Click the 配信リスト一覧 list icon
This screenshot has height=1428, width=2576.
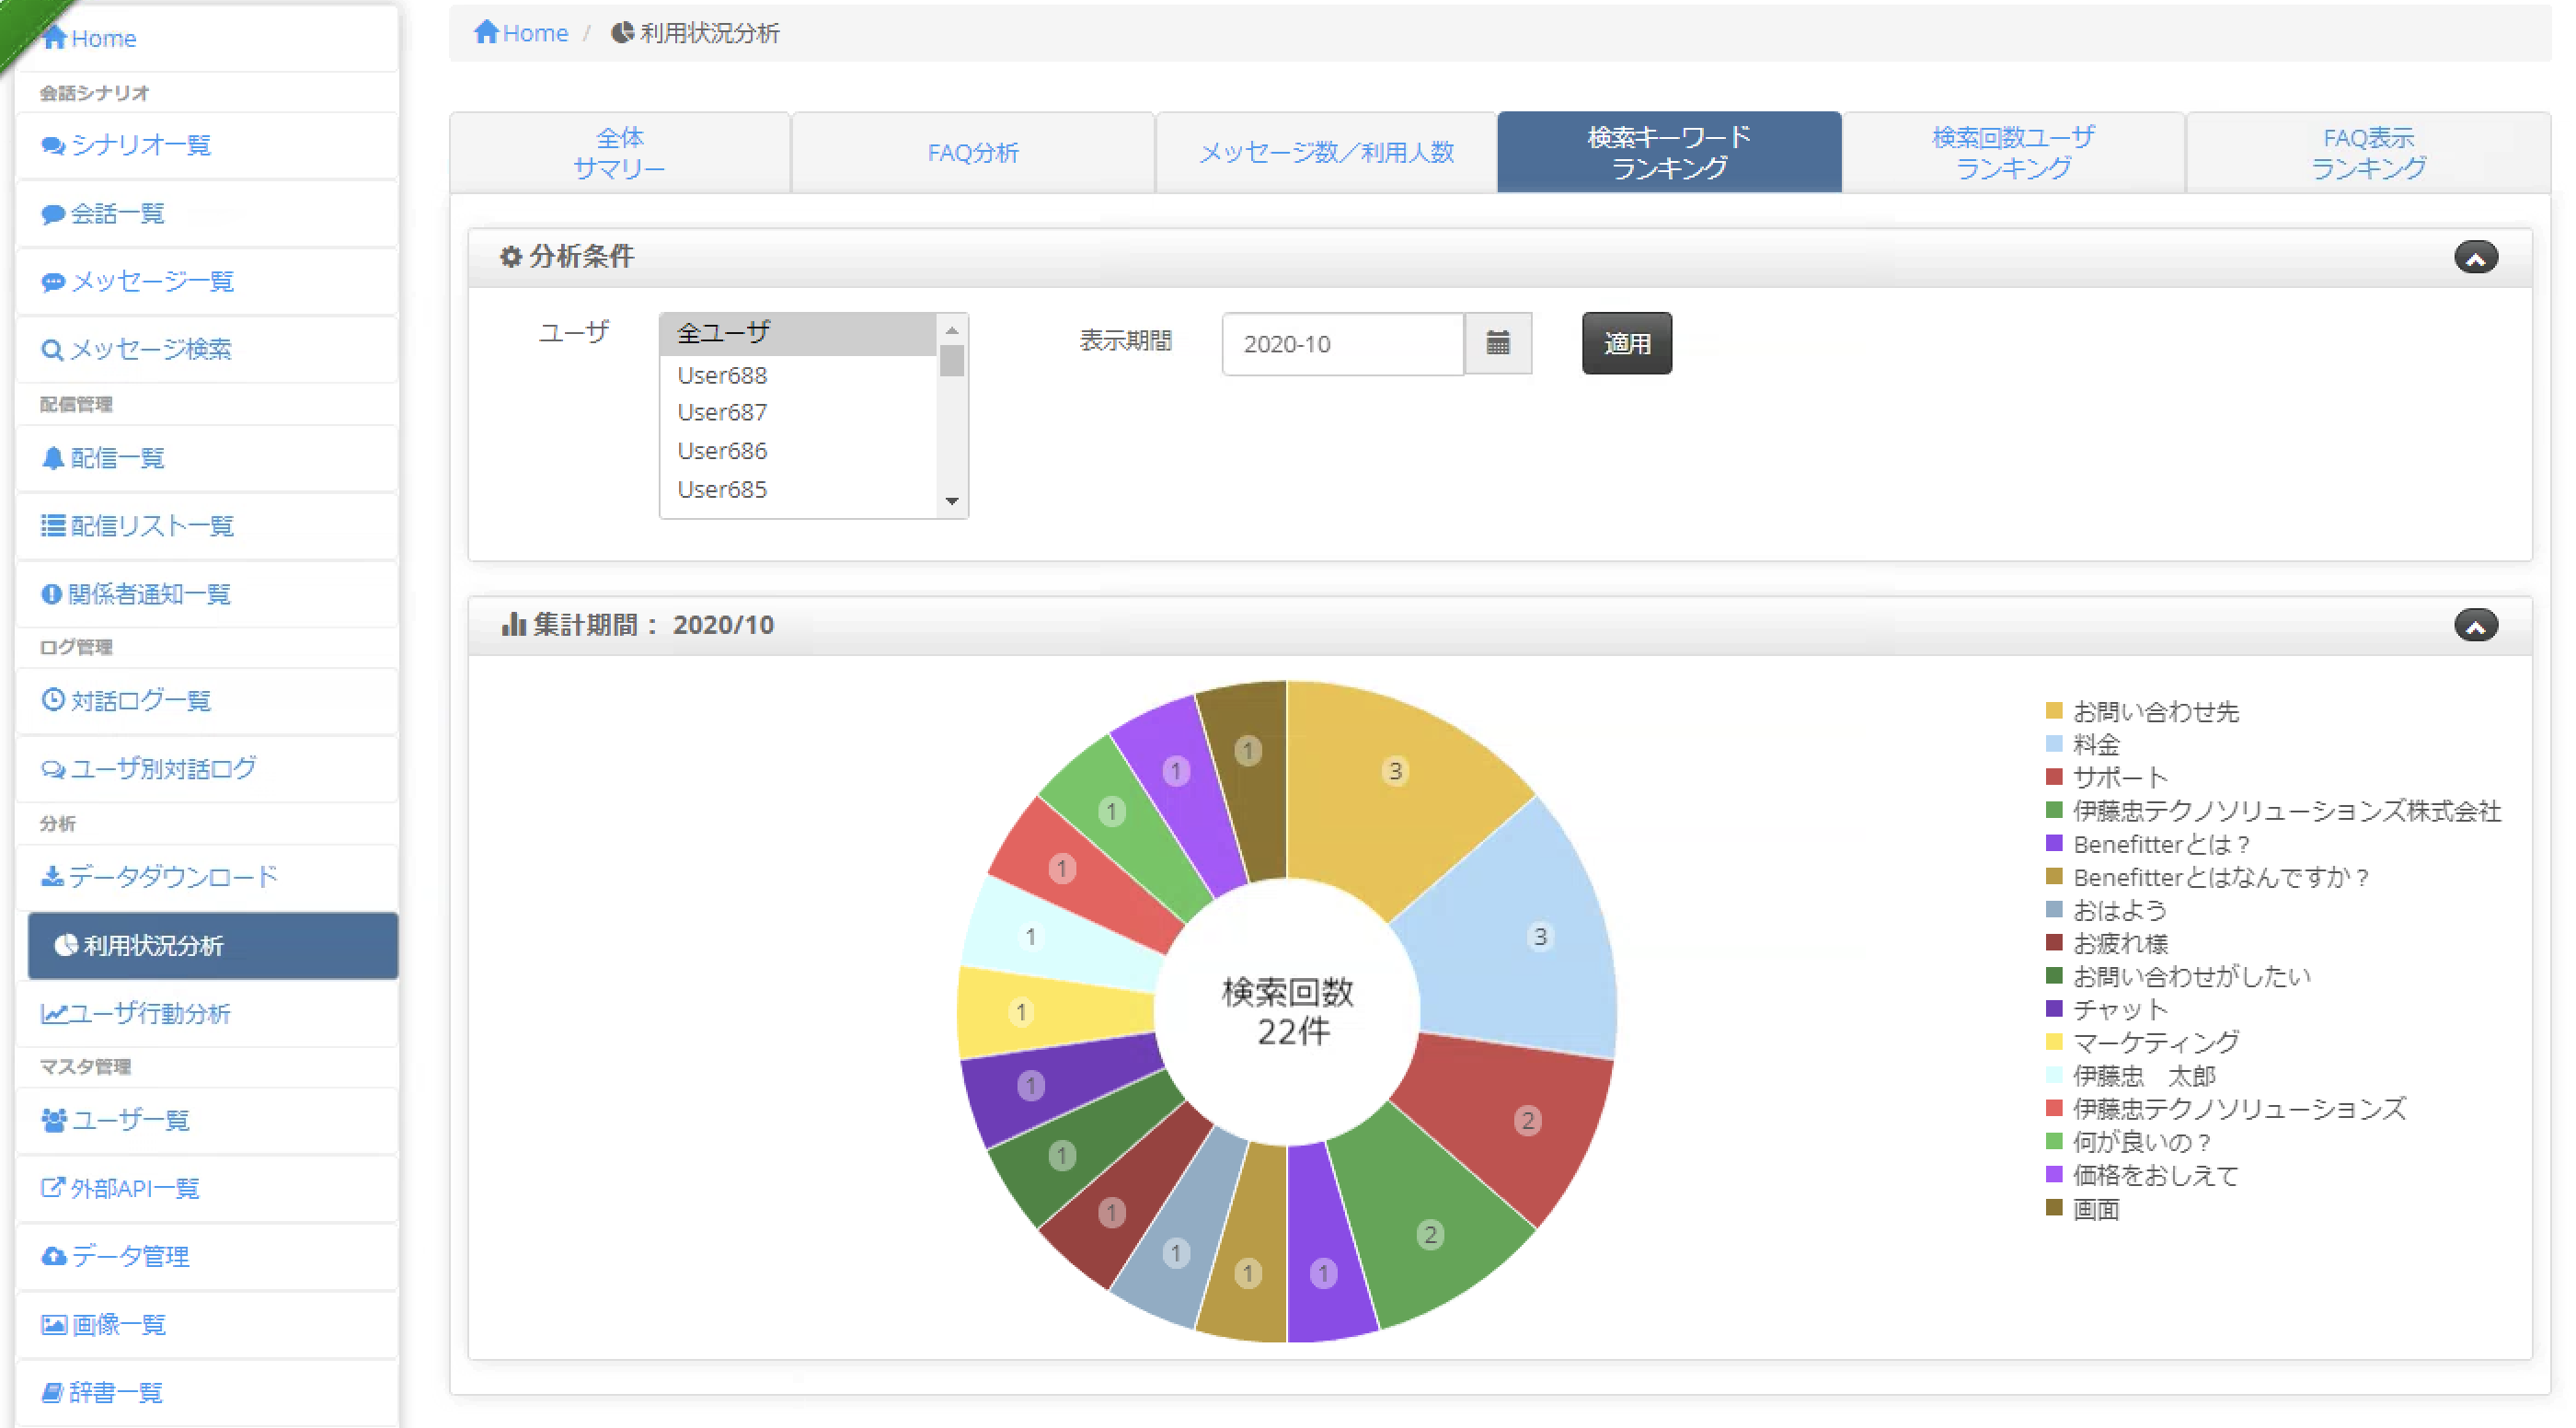tap(53, 526)
